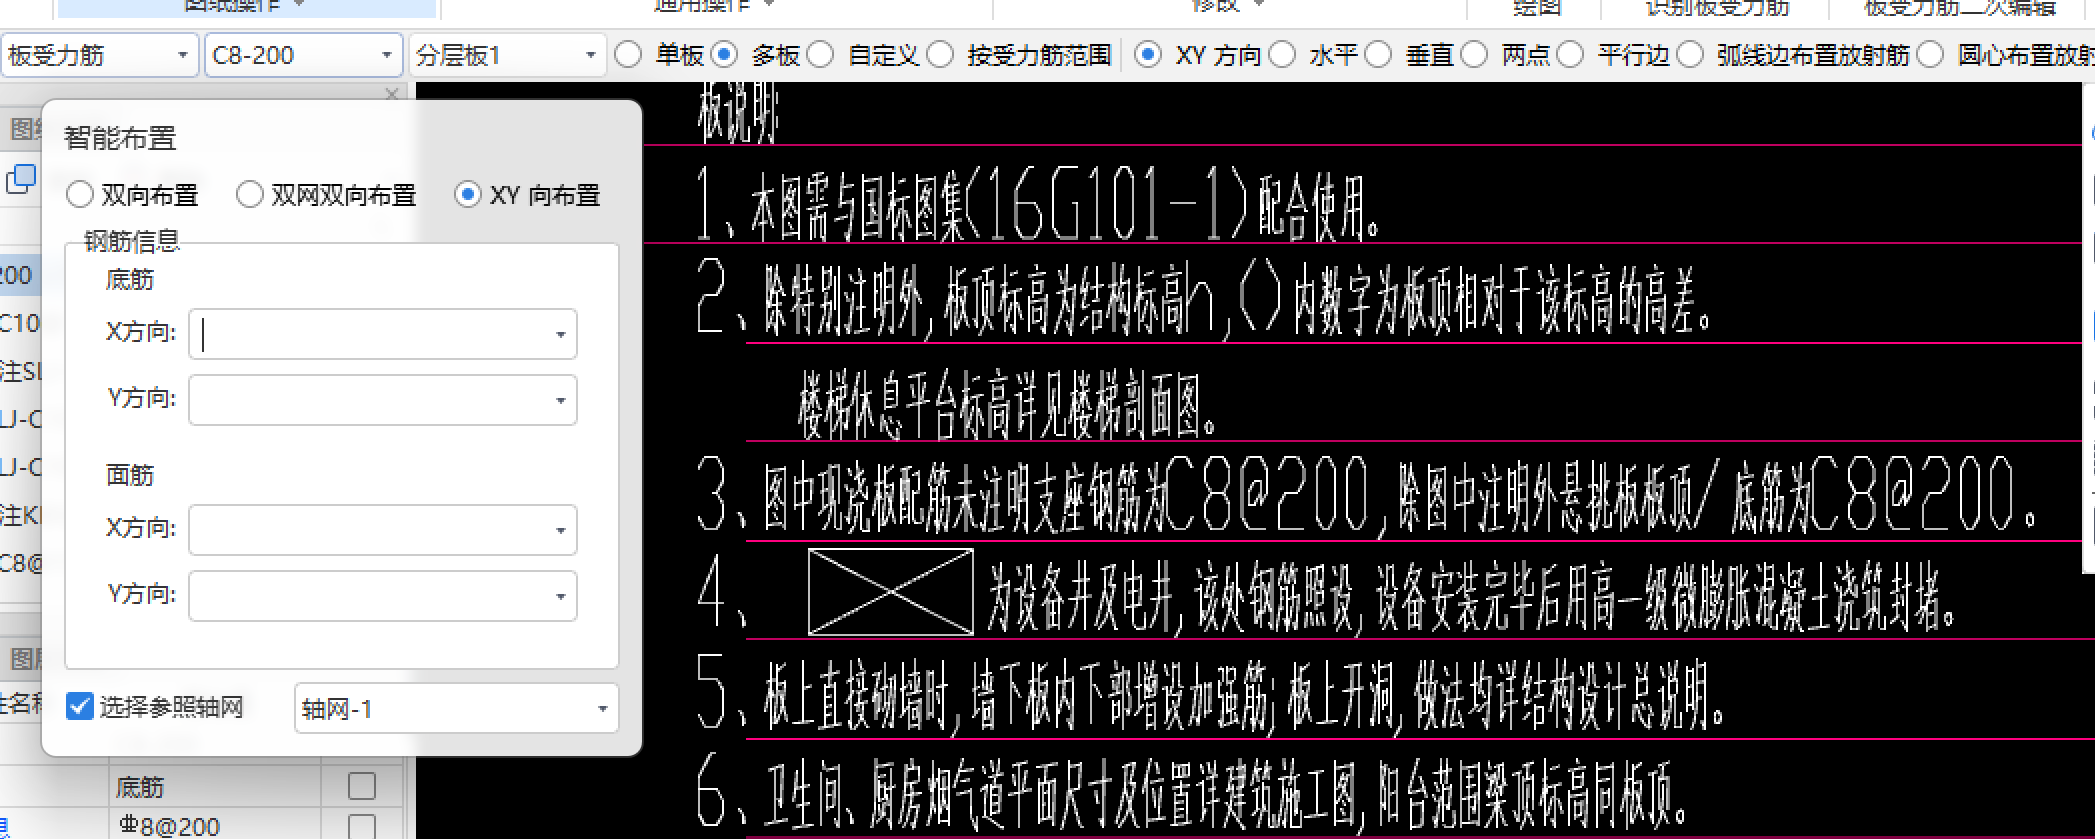Screen dimensions: 2095x839
Task: Select XY 向布置 radio option
Action: point(467,194)
